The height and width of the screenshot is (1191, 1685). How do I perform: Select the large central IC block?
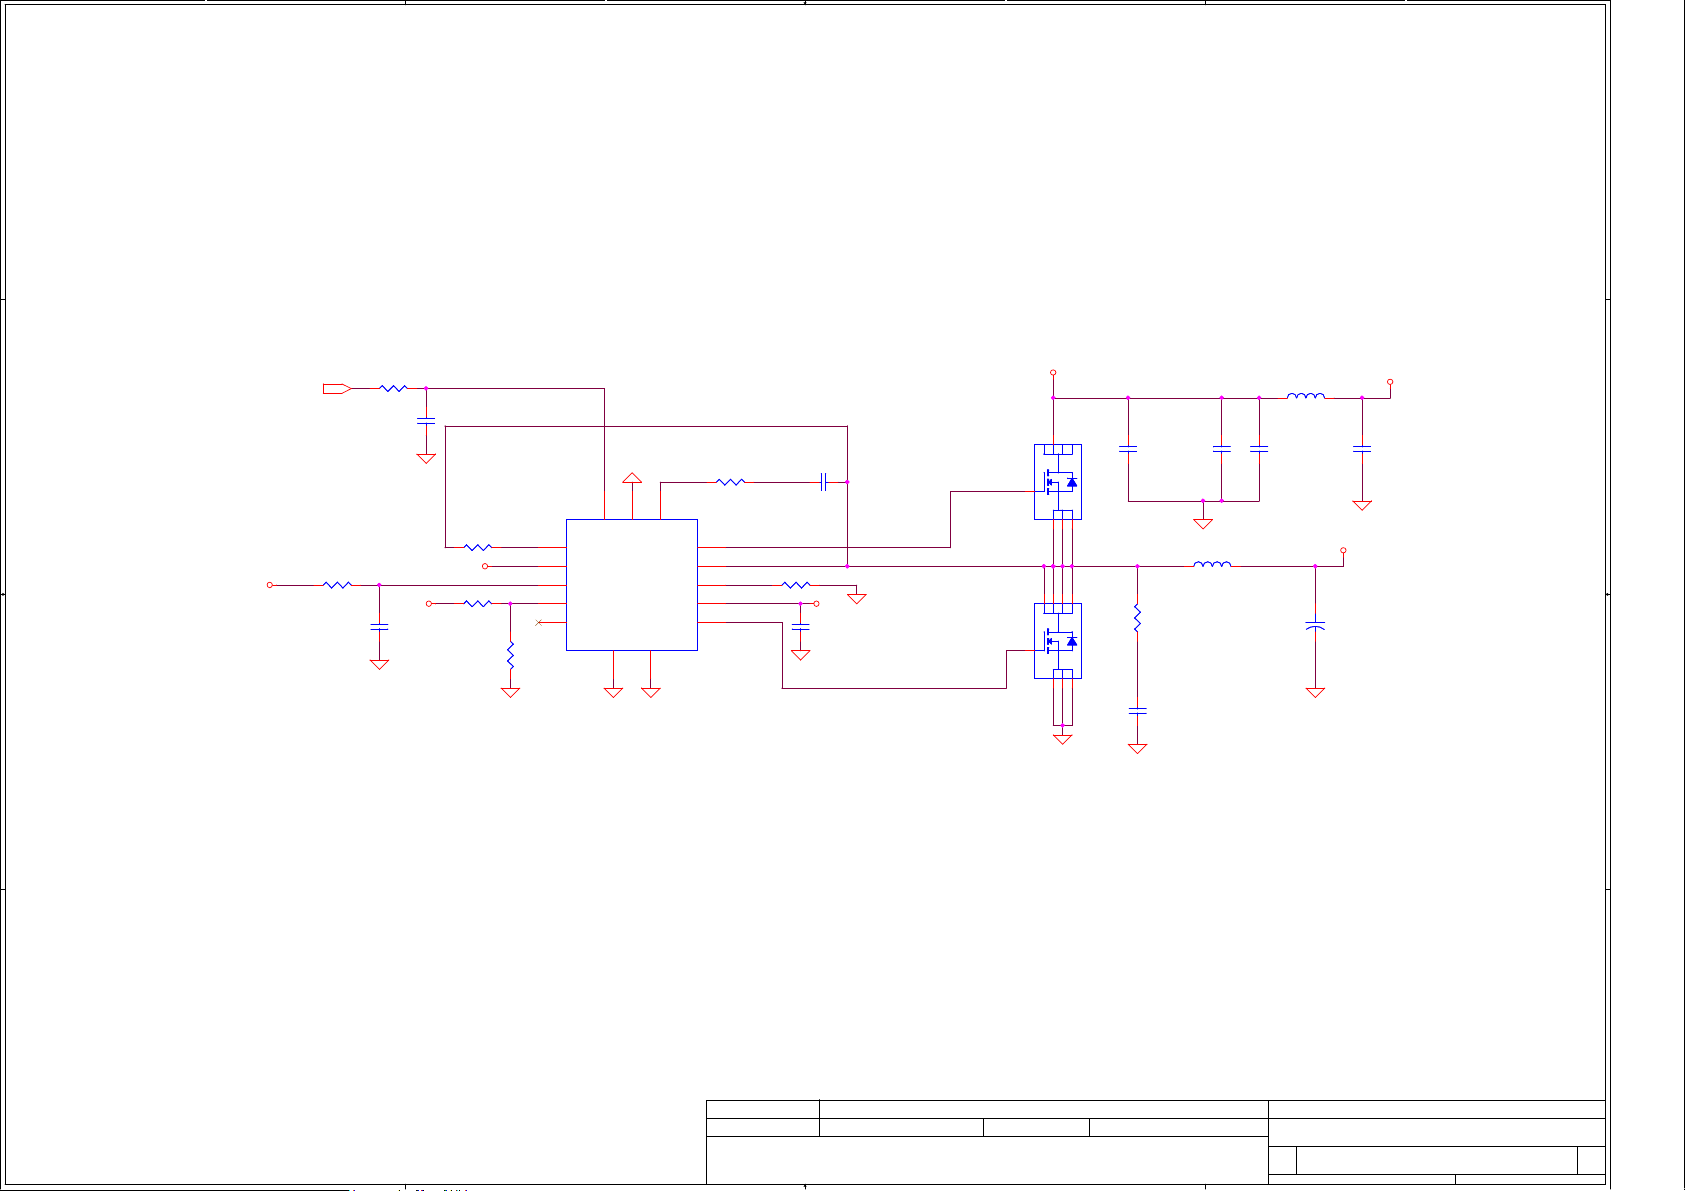tap(631, 585)
